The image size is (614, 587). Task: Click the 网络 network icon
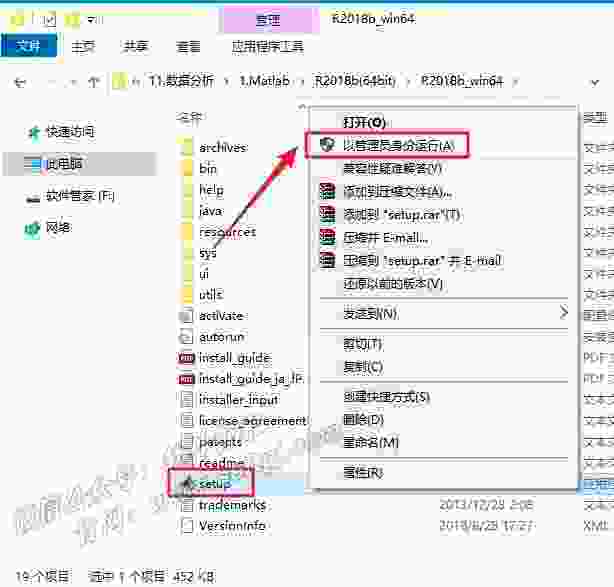(33, 229)
